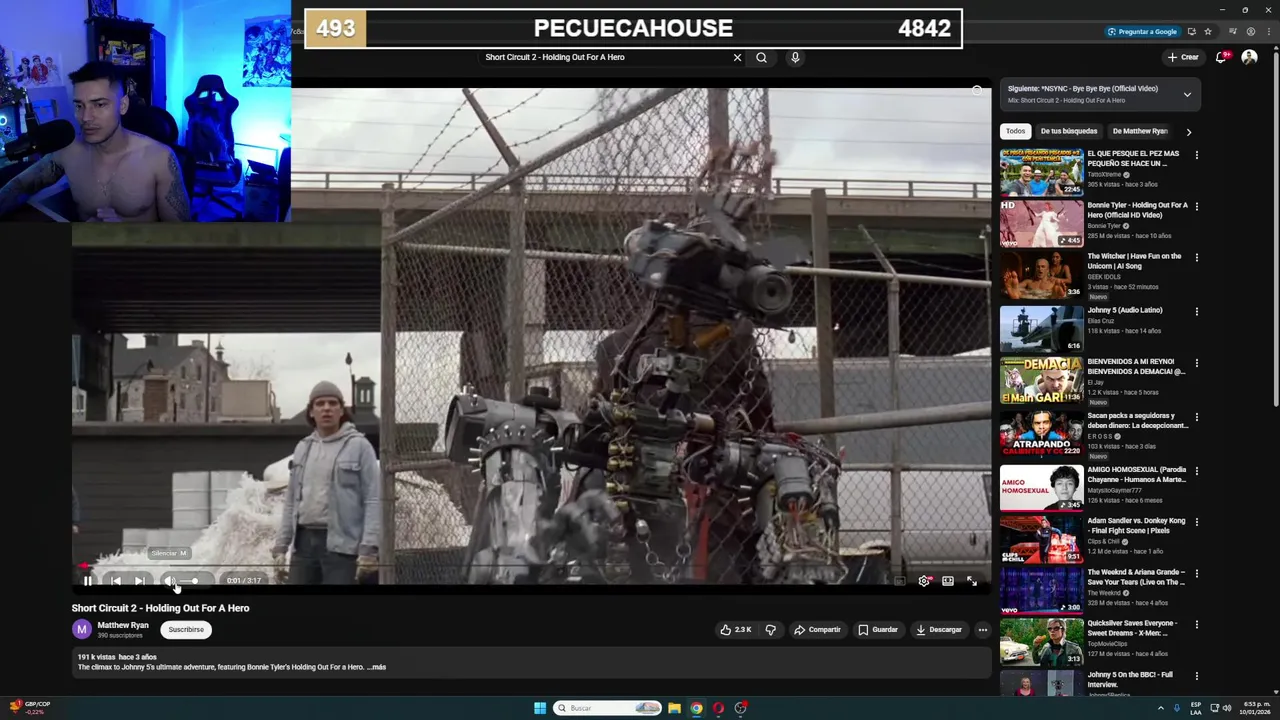Screen dimensions: 1280x720
Task: Open options for Sacan packs a seguidoras video
Action: (1196, 417)
